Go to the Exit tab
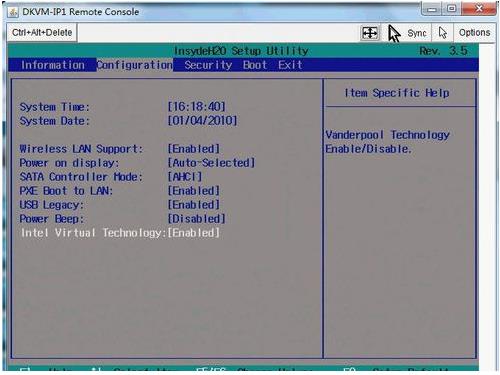Image resolution: width=500 pixels, height=375 pixels. click(290, 65)
